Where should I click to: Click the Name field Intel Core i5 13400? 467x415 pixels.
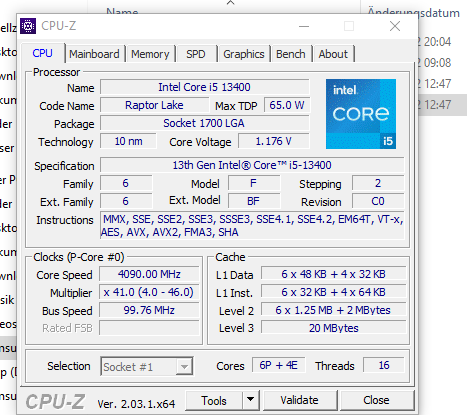coord(205,87)
